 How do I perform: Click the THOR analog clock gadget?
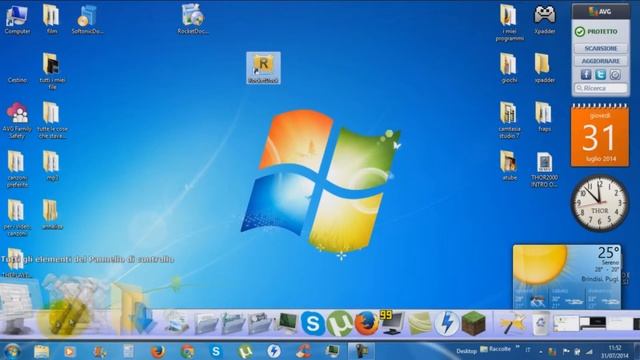tap(600, 203)
